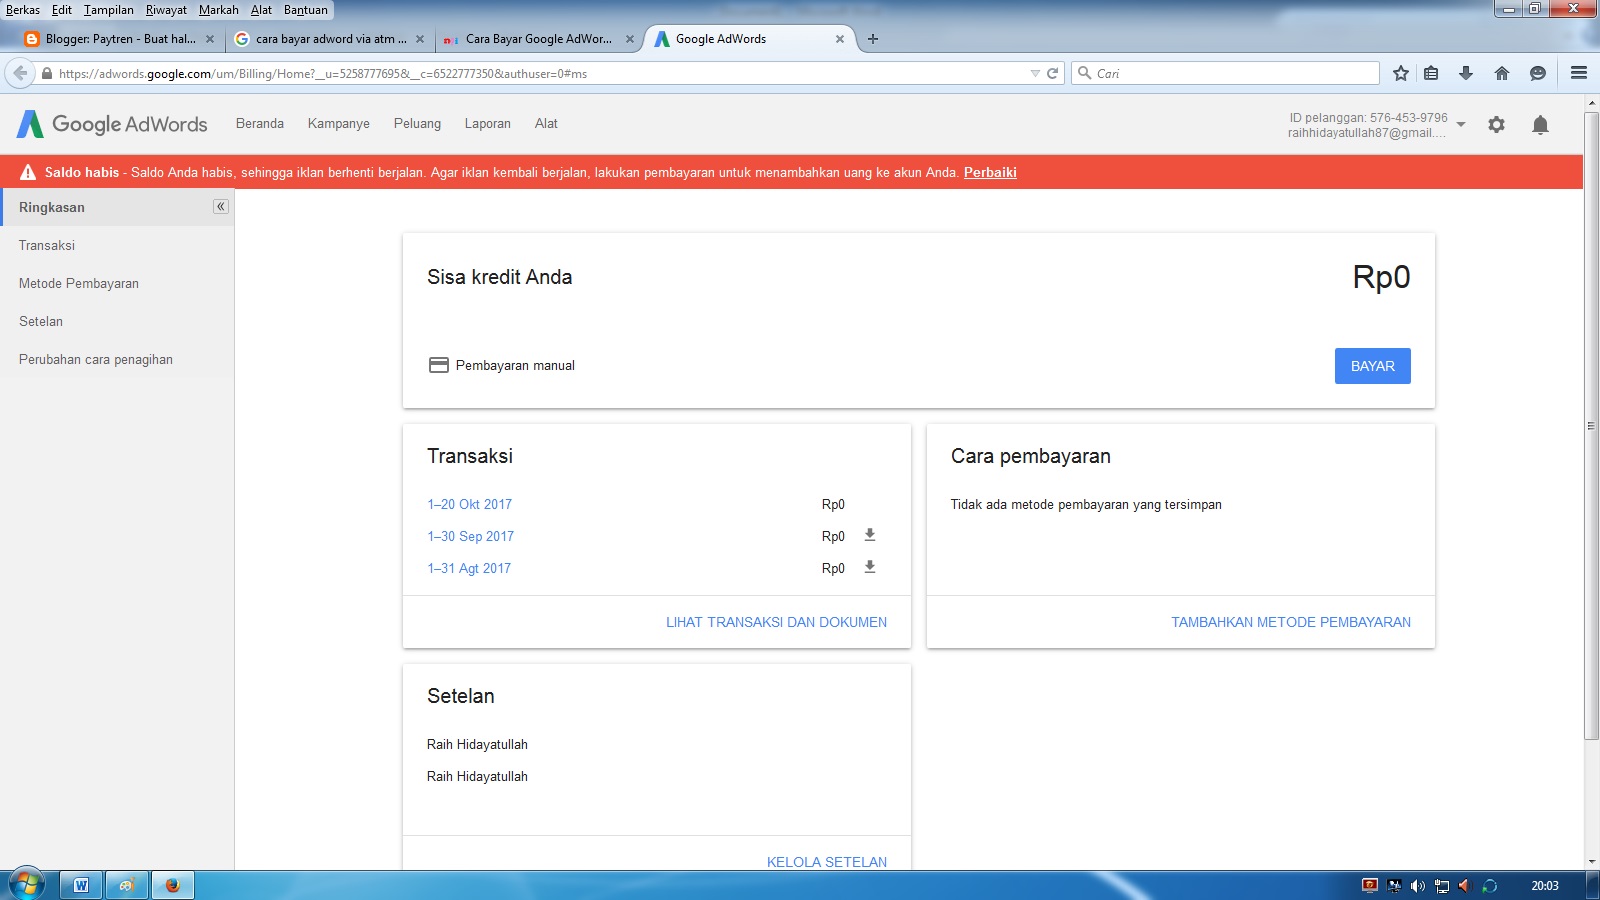The image size is (1600, 900).
Task: Expand the customer account dropdown arrow
Action: tap(1461, 125)
